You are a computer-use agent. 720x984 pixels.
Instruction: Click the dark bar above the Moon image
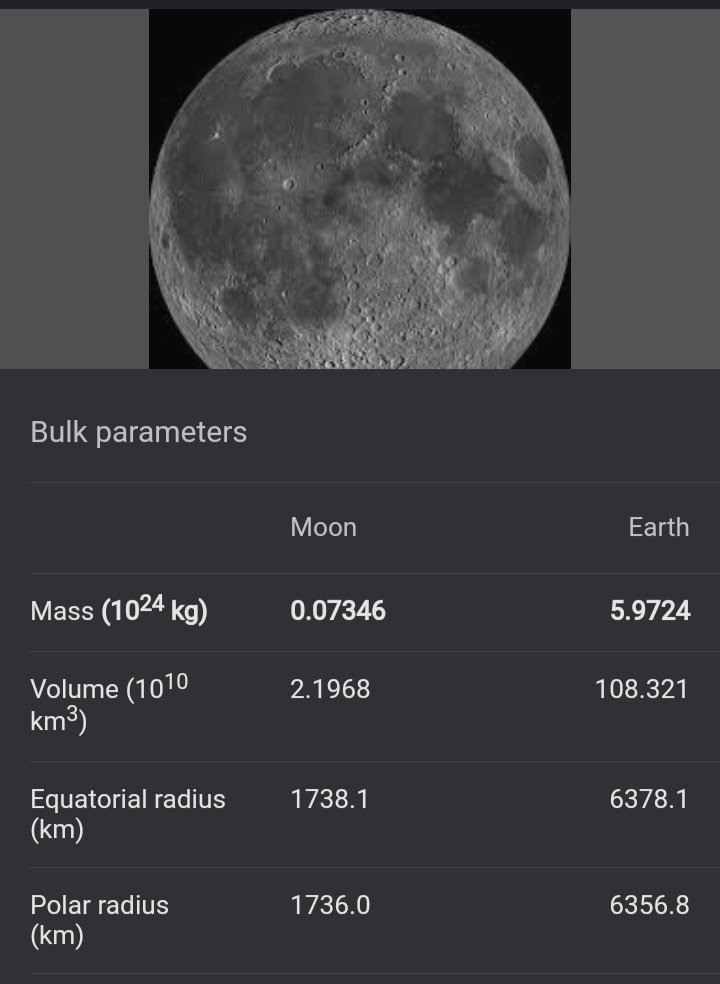coord(360,4)
